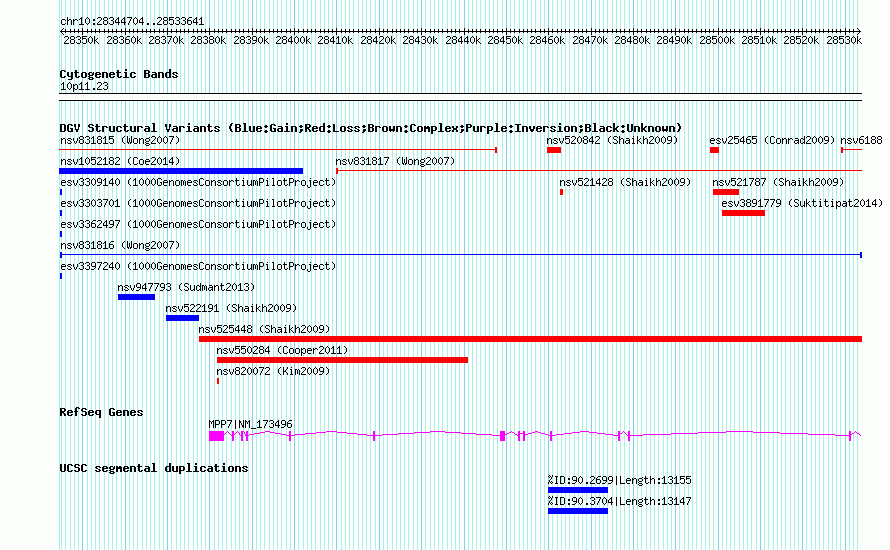This screenshot has height=550, width=890.
Task: Click the nsv831815 (Wong2007) variant label
Action: tap(120, 140)
